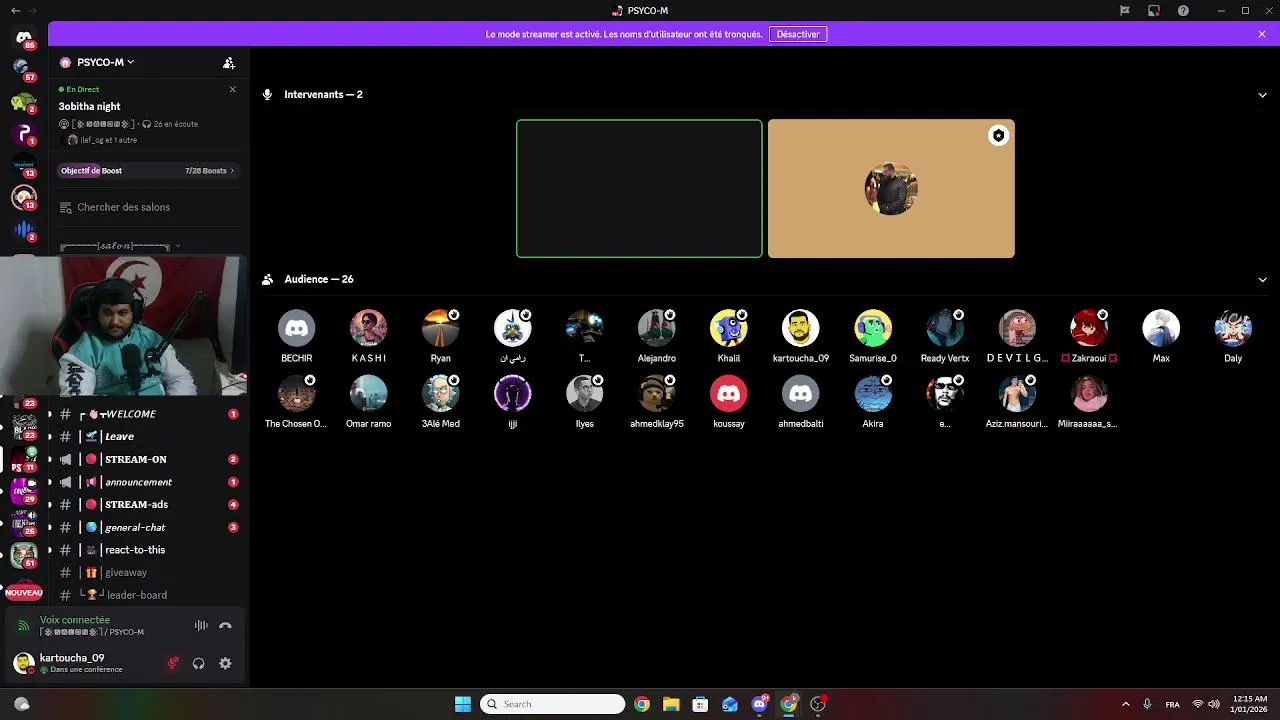Dismiss the streamer mode purple banner
This screenshot has width=1280, height=720.
1262,34
